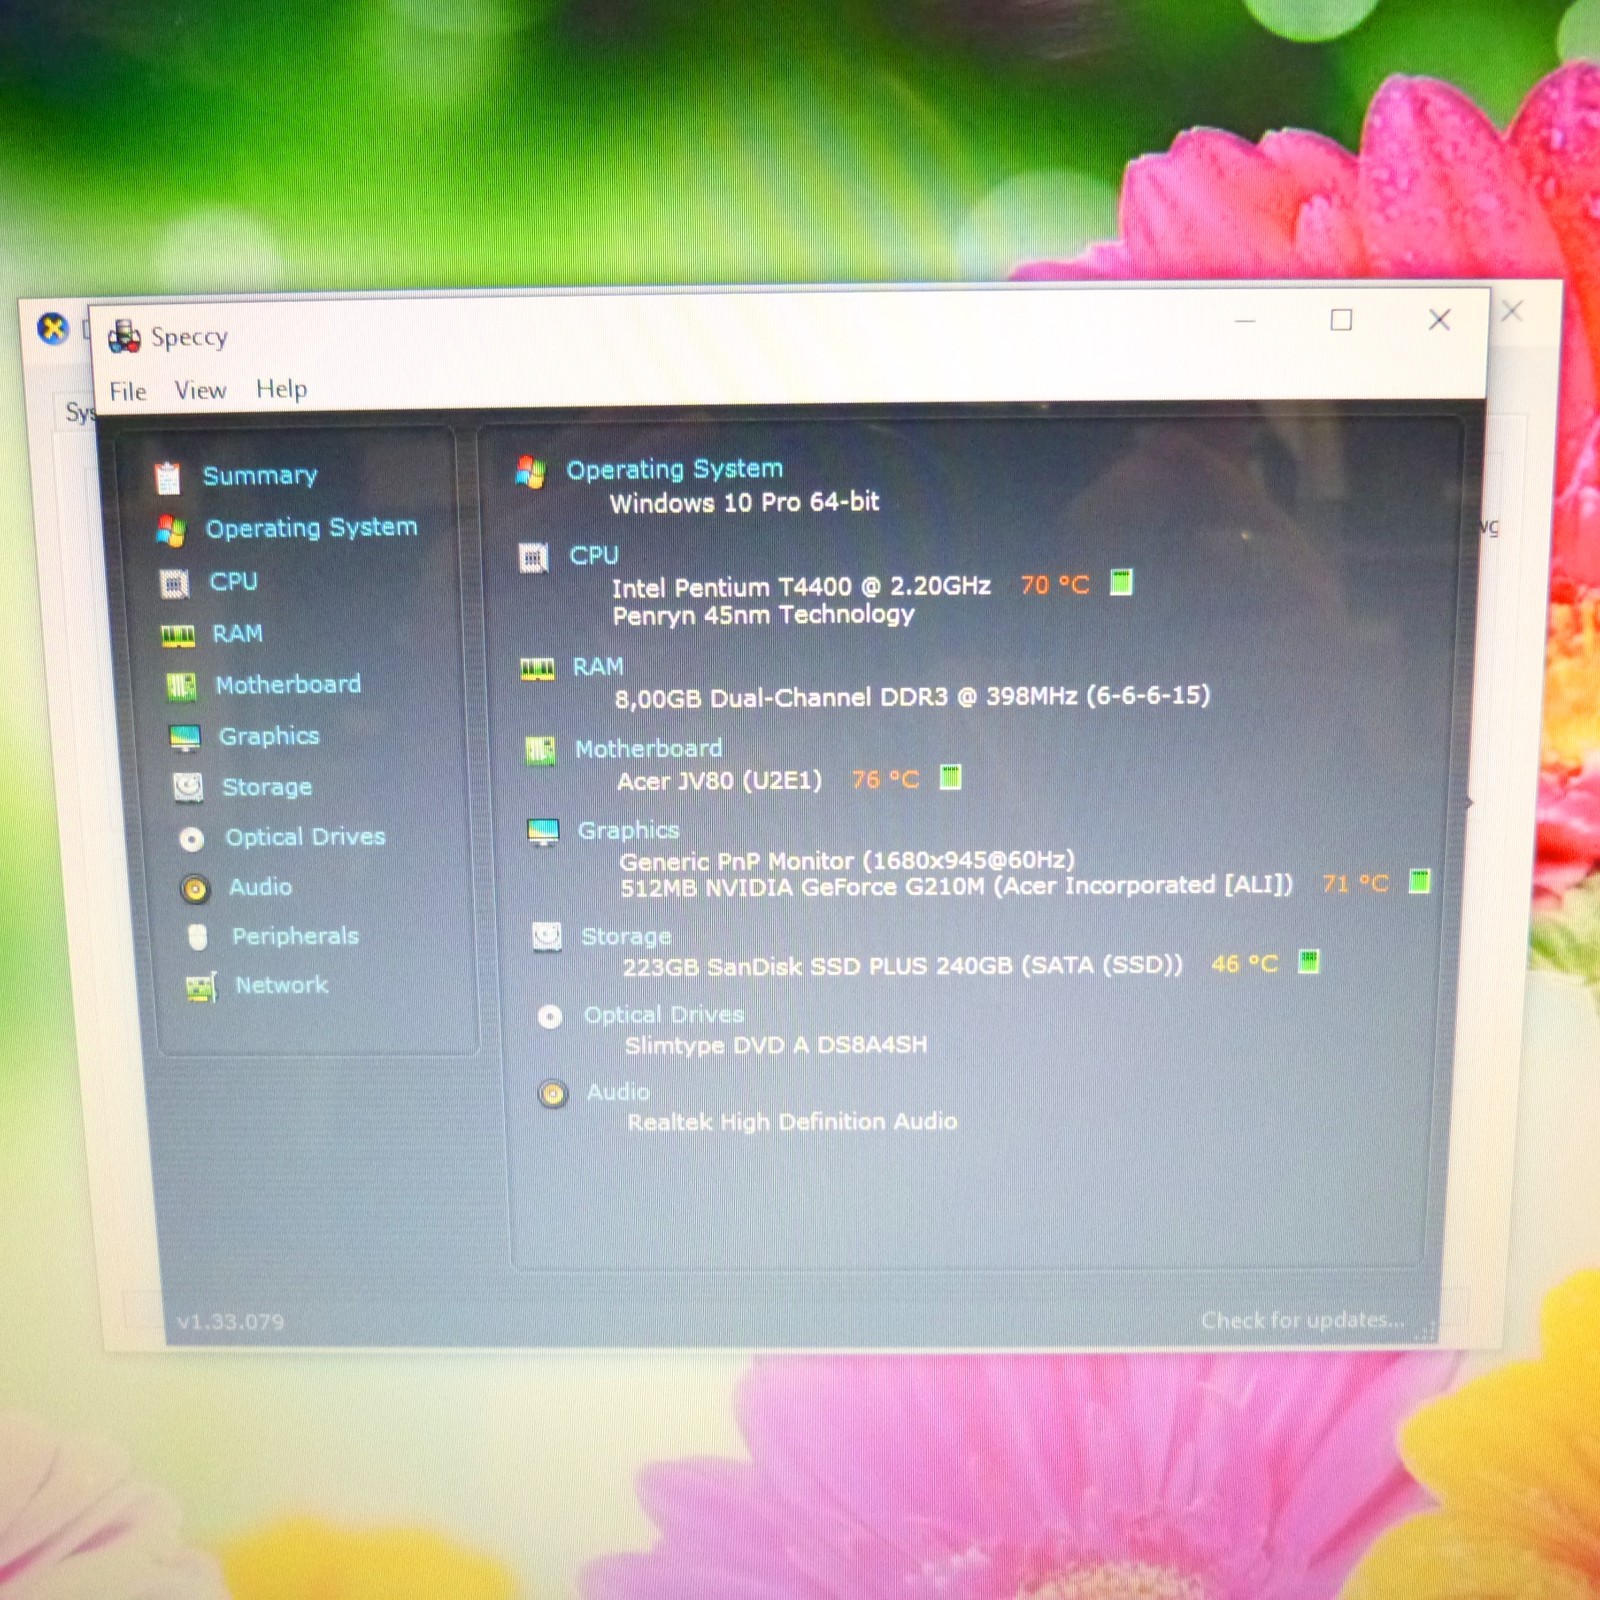Open the Audio heading link in summary

(619, 1092)
